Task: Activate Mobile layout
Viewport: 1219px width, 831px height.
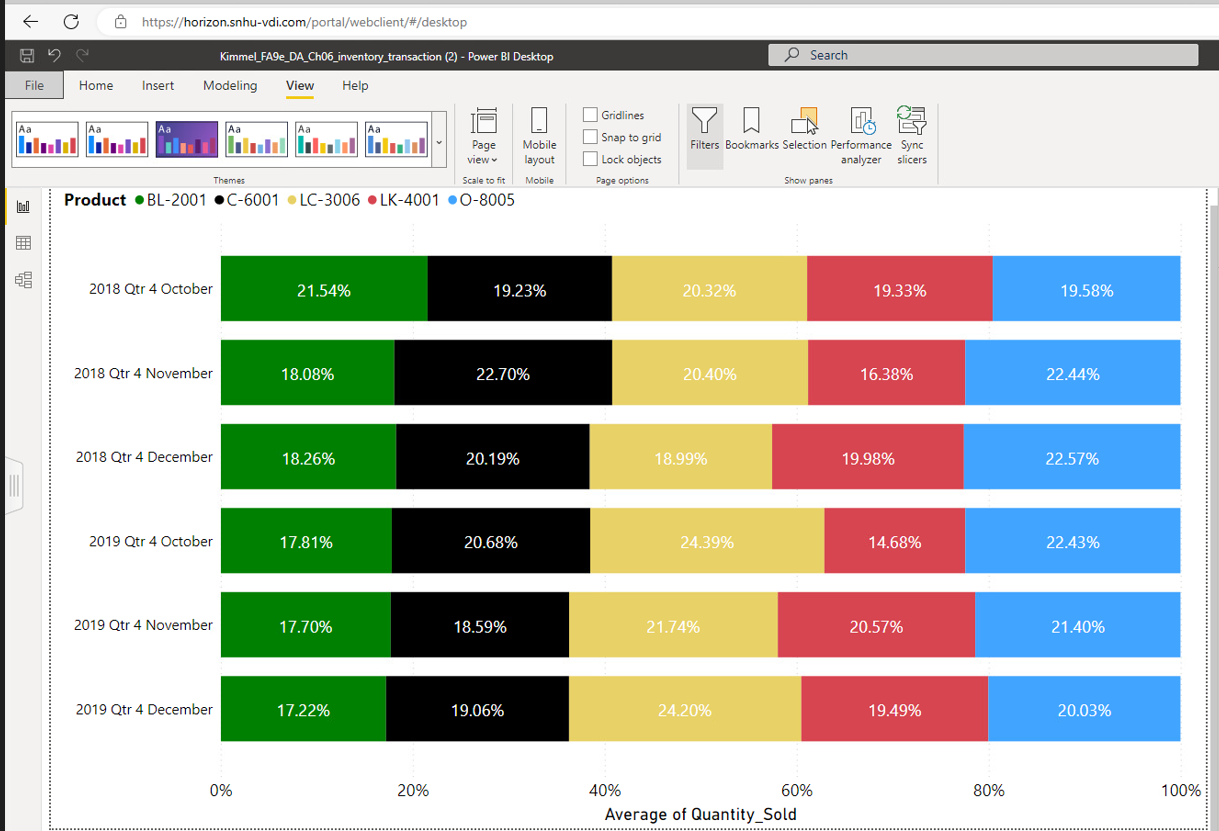Action: pyautogui.click(x=539, y=135)
